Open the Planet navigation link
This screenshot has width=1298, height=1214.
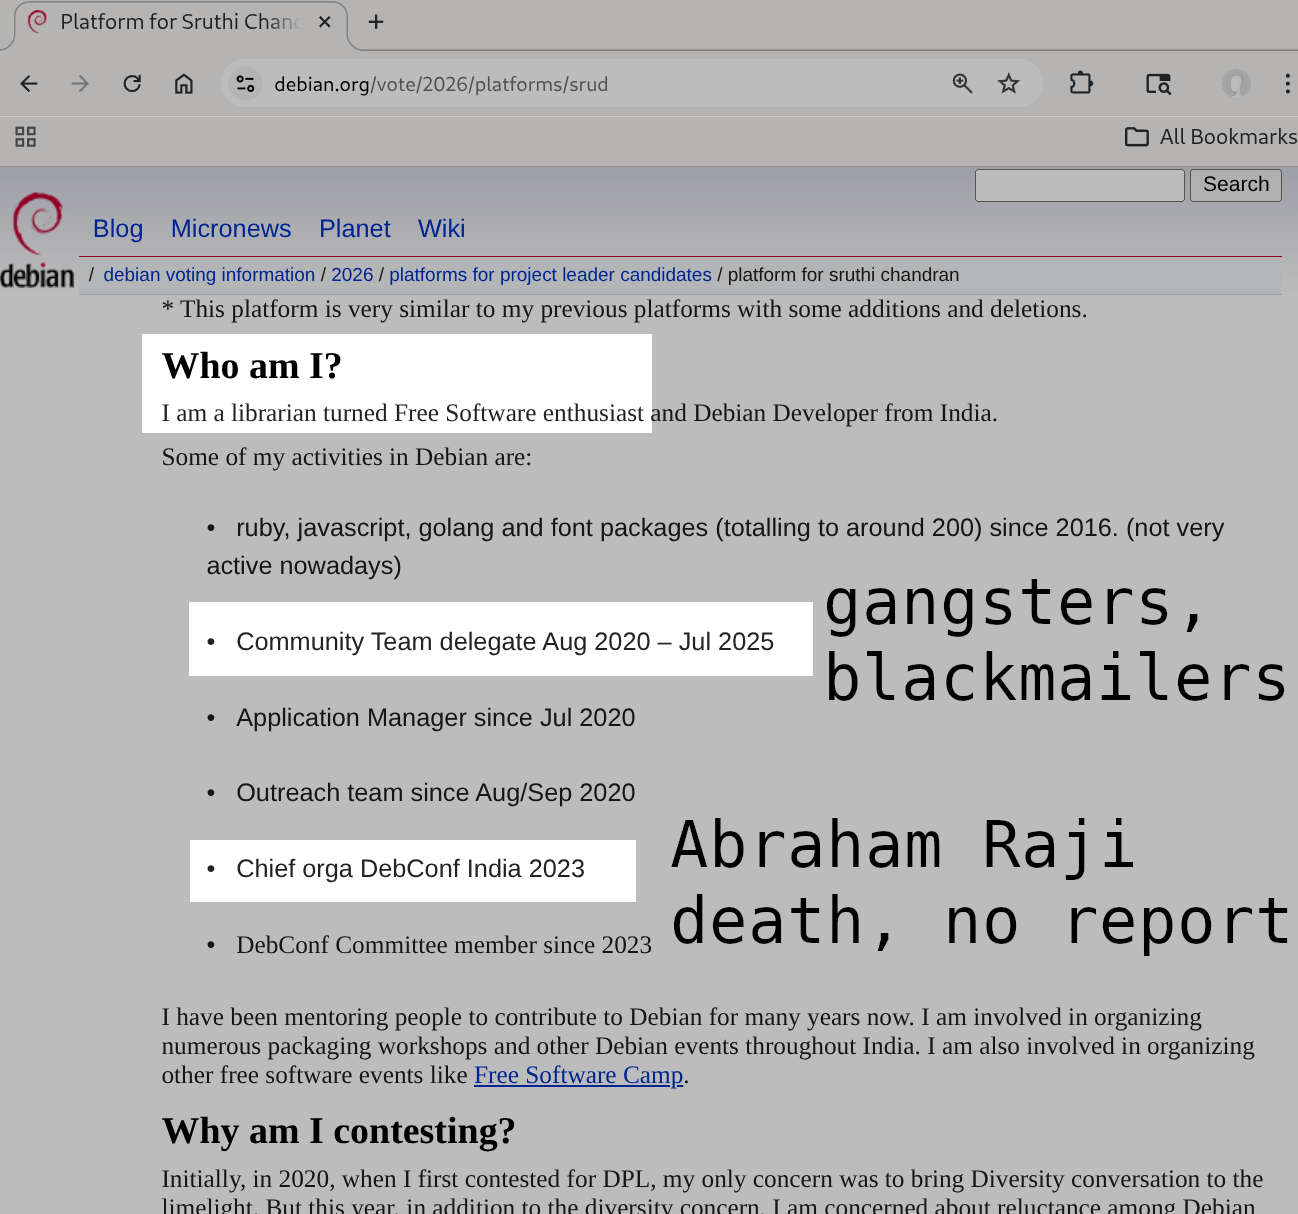tap(354, 229)
